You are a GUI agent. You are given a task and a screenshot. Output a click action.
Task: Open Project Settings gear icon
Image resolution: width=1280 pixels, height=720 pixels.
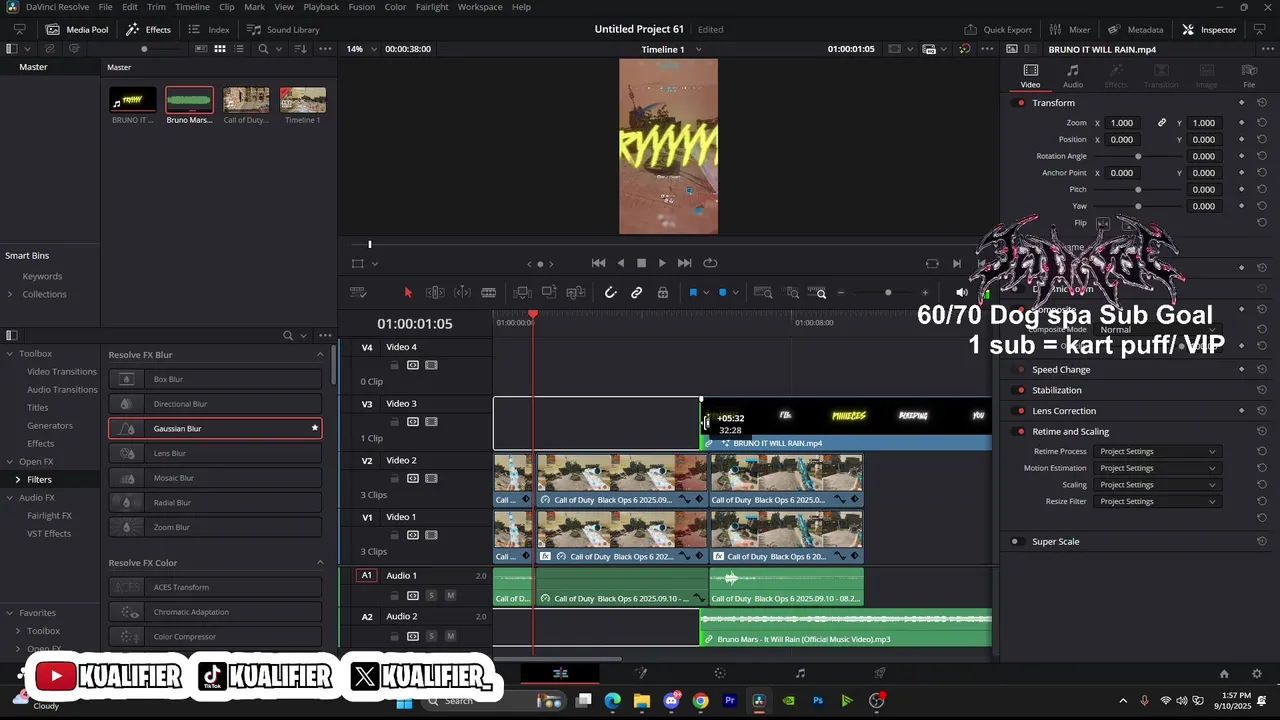tap(1257, 673)
